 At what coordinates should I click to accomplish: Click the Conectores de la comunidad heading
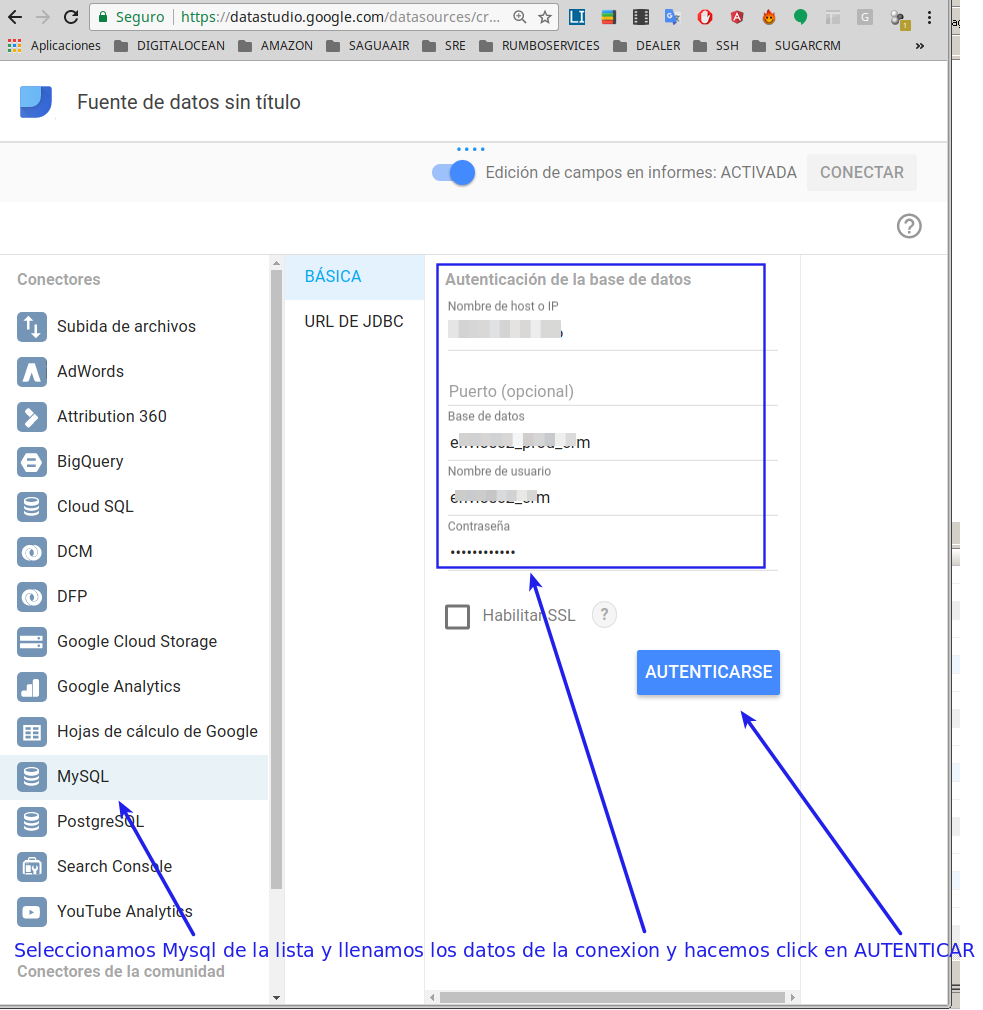pyautogui.click(x=121, y=971)
